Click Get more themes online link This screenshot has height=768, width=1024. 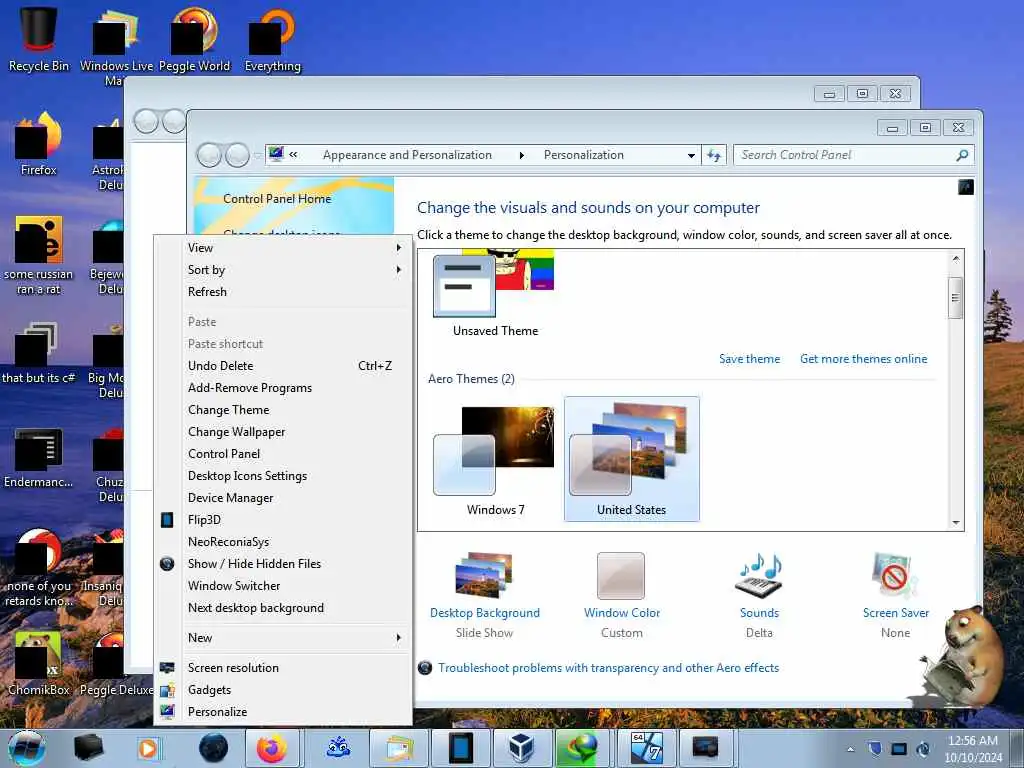point(863,359)
